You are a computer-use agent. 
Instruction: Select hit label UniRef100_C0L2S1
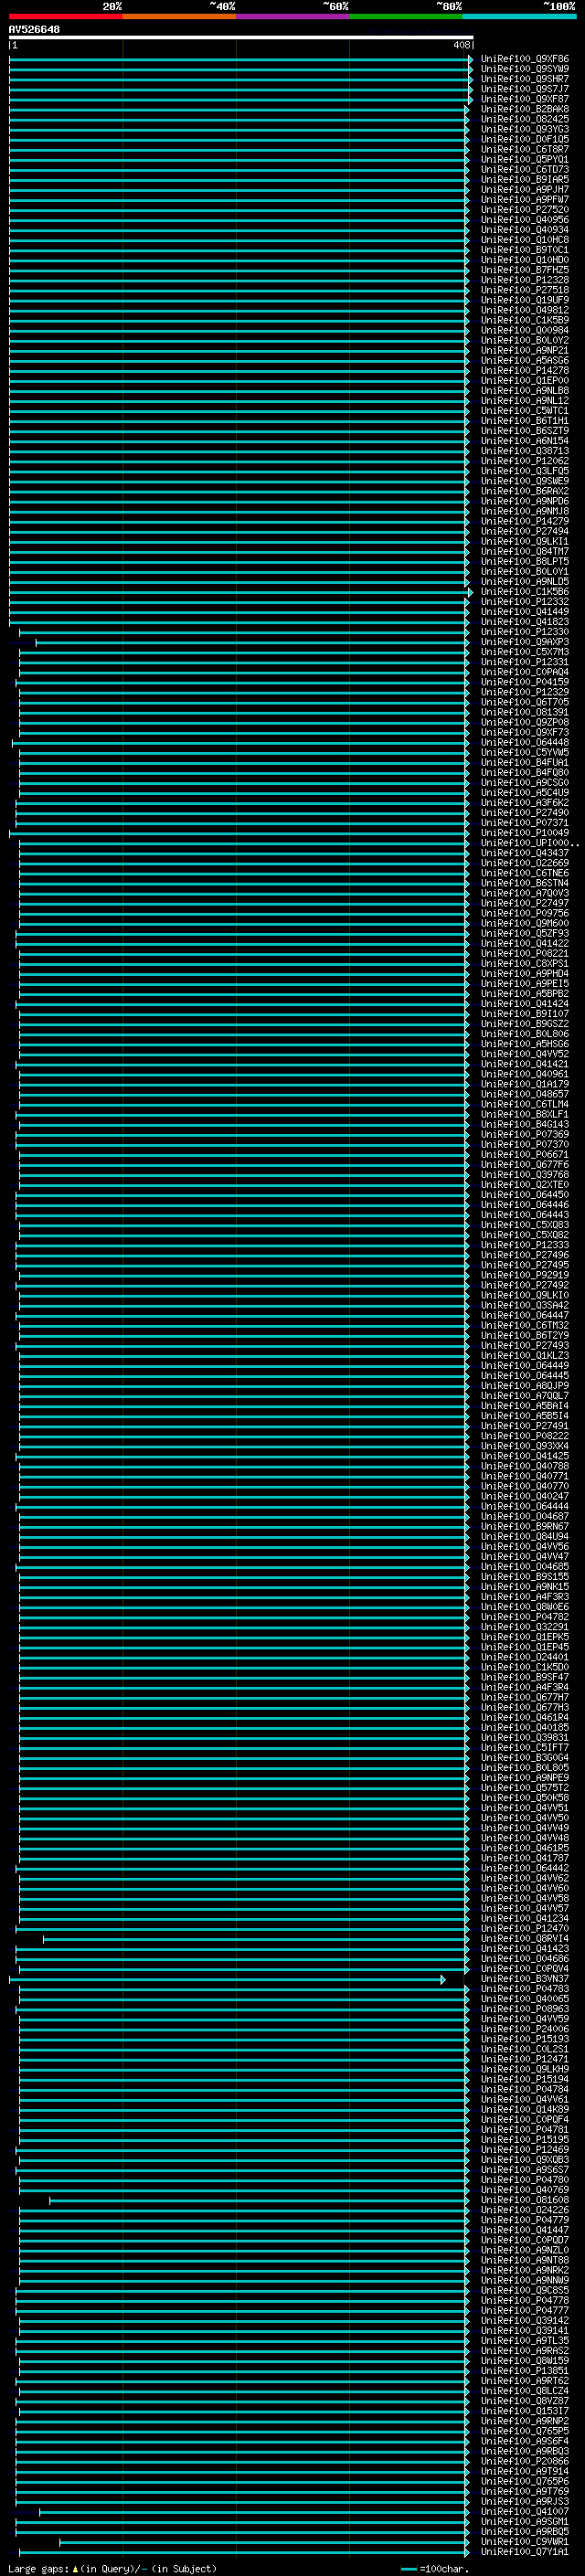pos(524,2048)
